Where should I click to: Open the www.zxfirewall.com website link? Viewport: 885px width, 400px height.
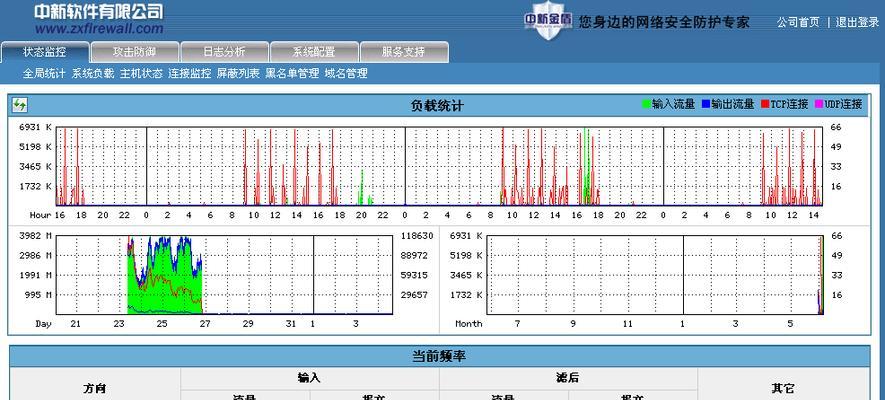99,28
